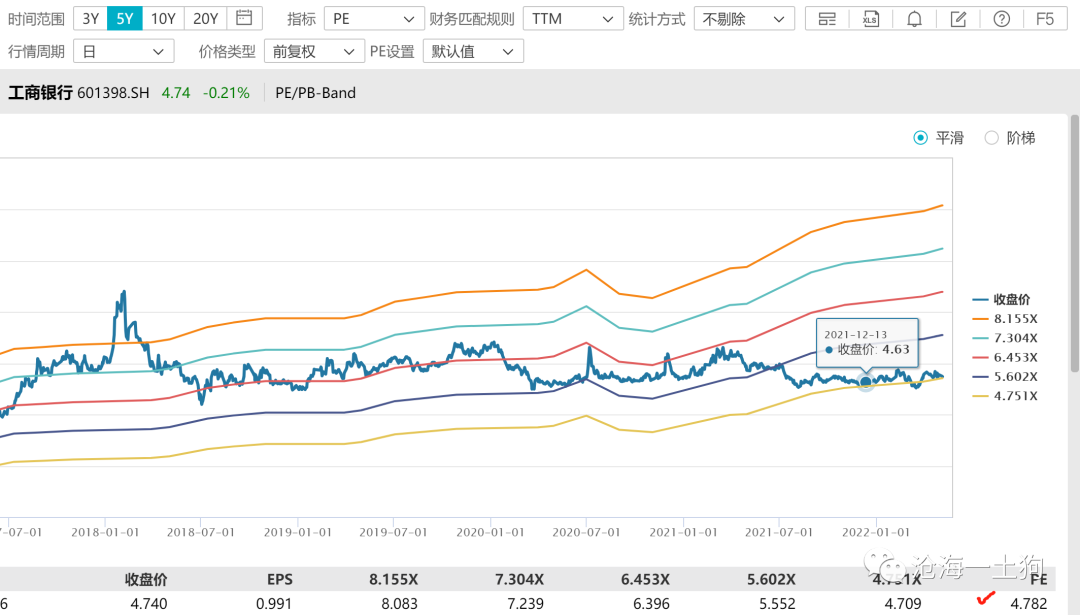Screen dimensions: 1080x615
Task: Click the 工商银行 stock name
Action: (x=40, y=93)
